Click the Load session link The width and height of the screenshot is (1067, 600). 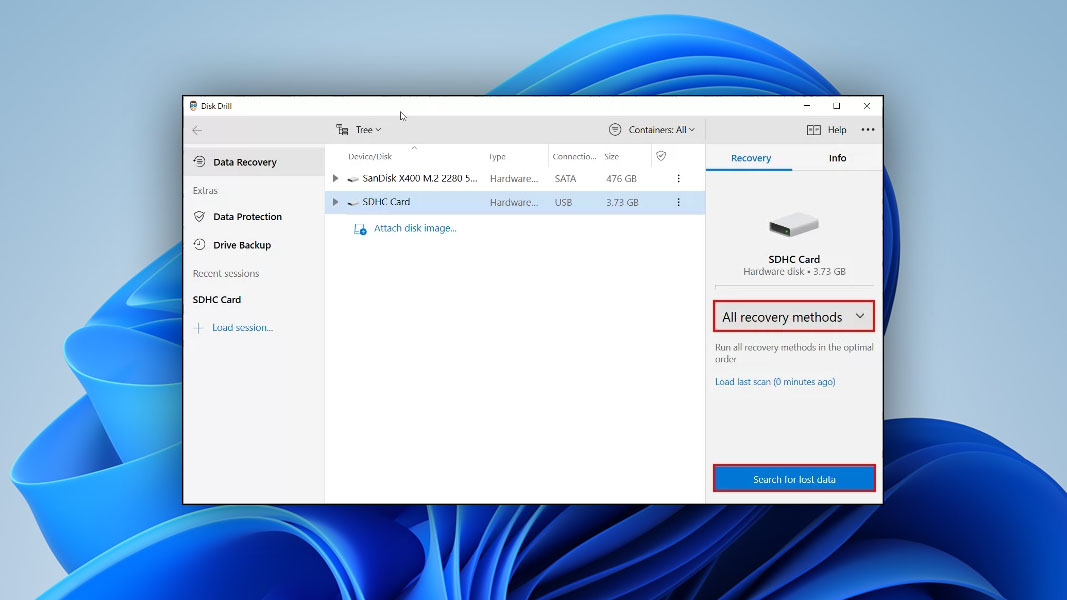(x=242, y=327)
